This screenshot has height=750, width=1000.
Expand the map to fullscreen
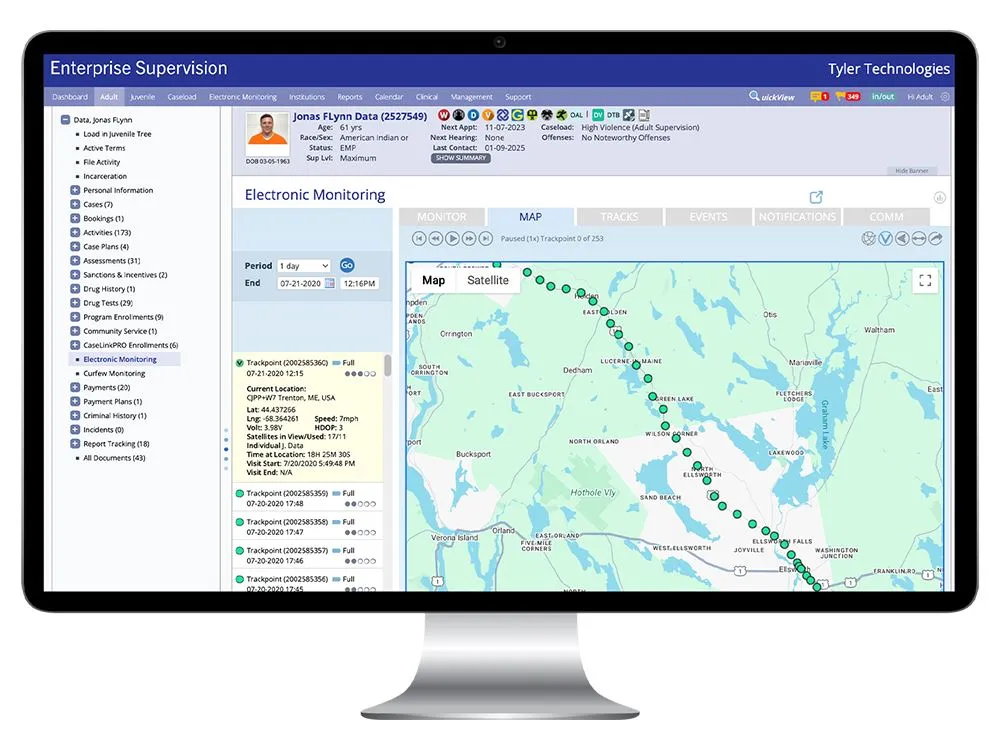point(925,281)
